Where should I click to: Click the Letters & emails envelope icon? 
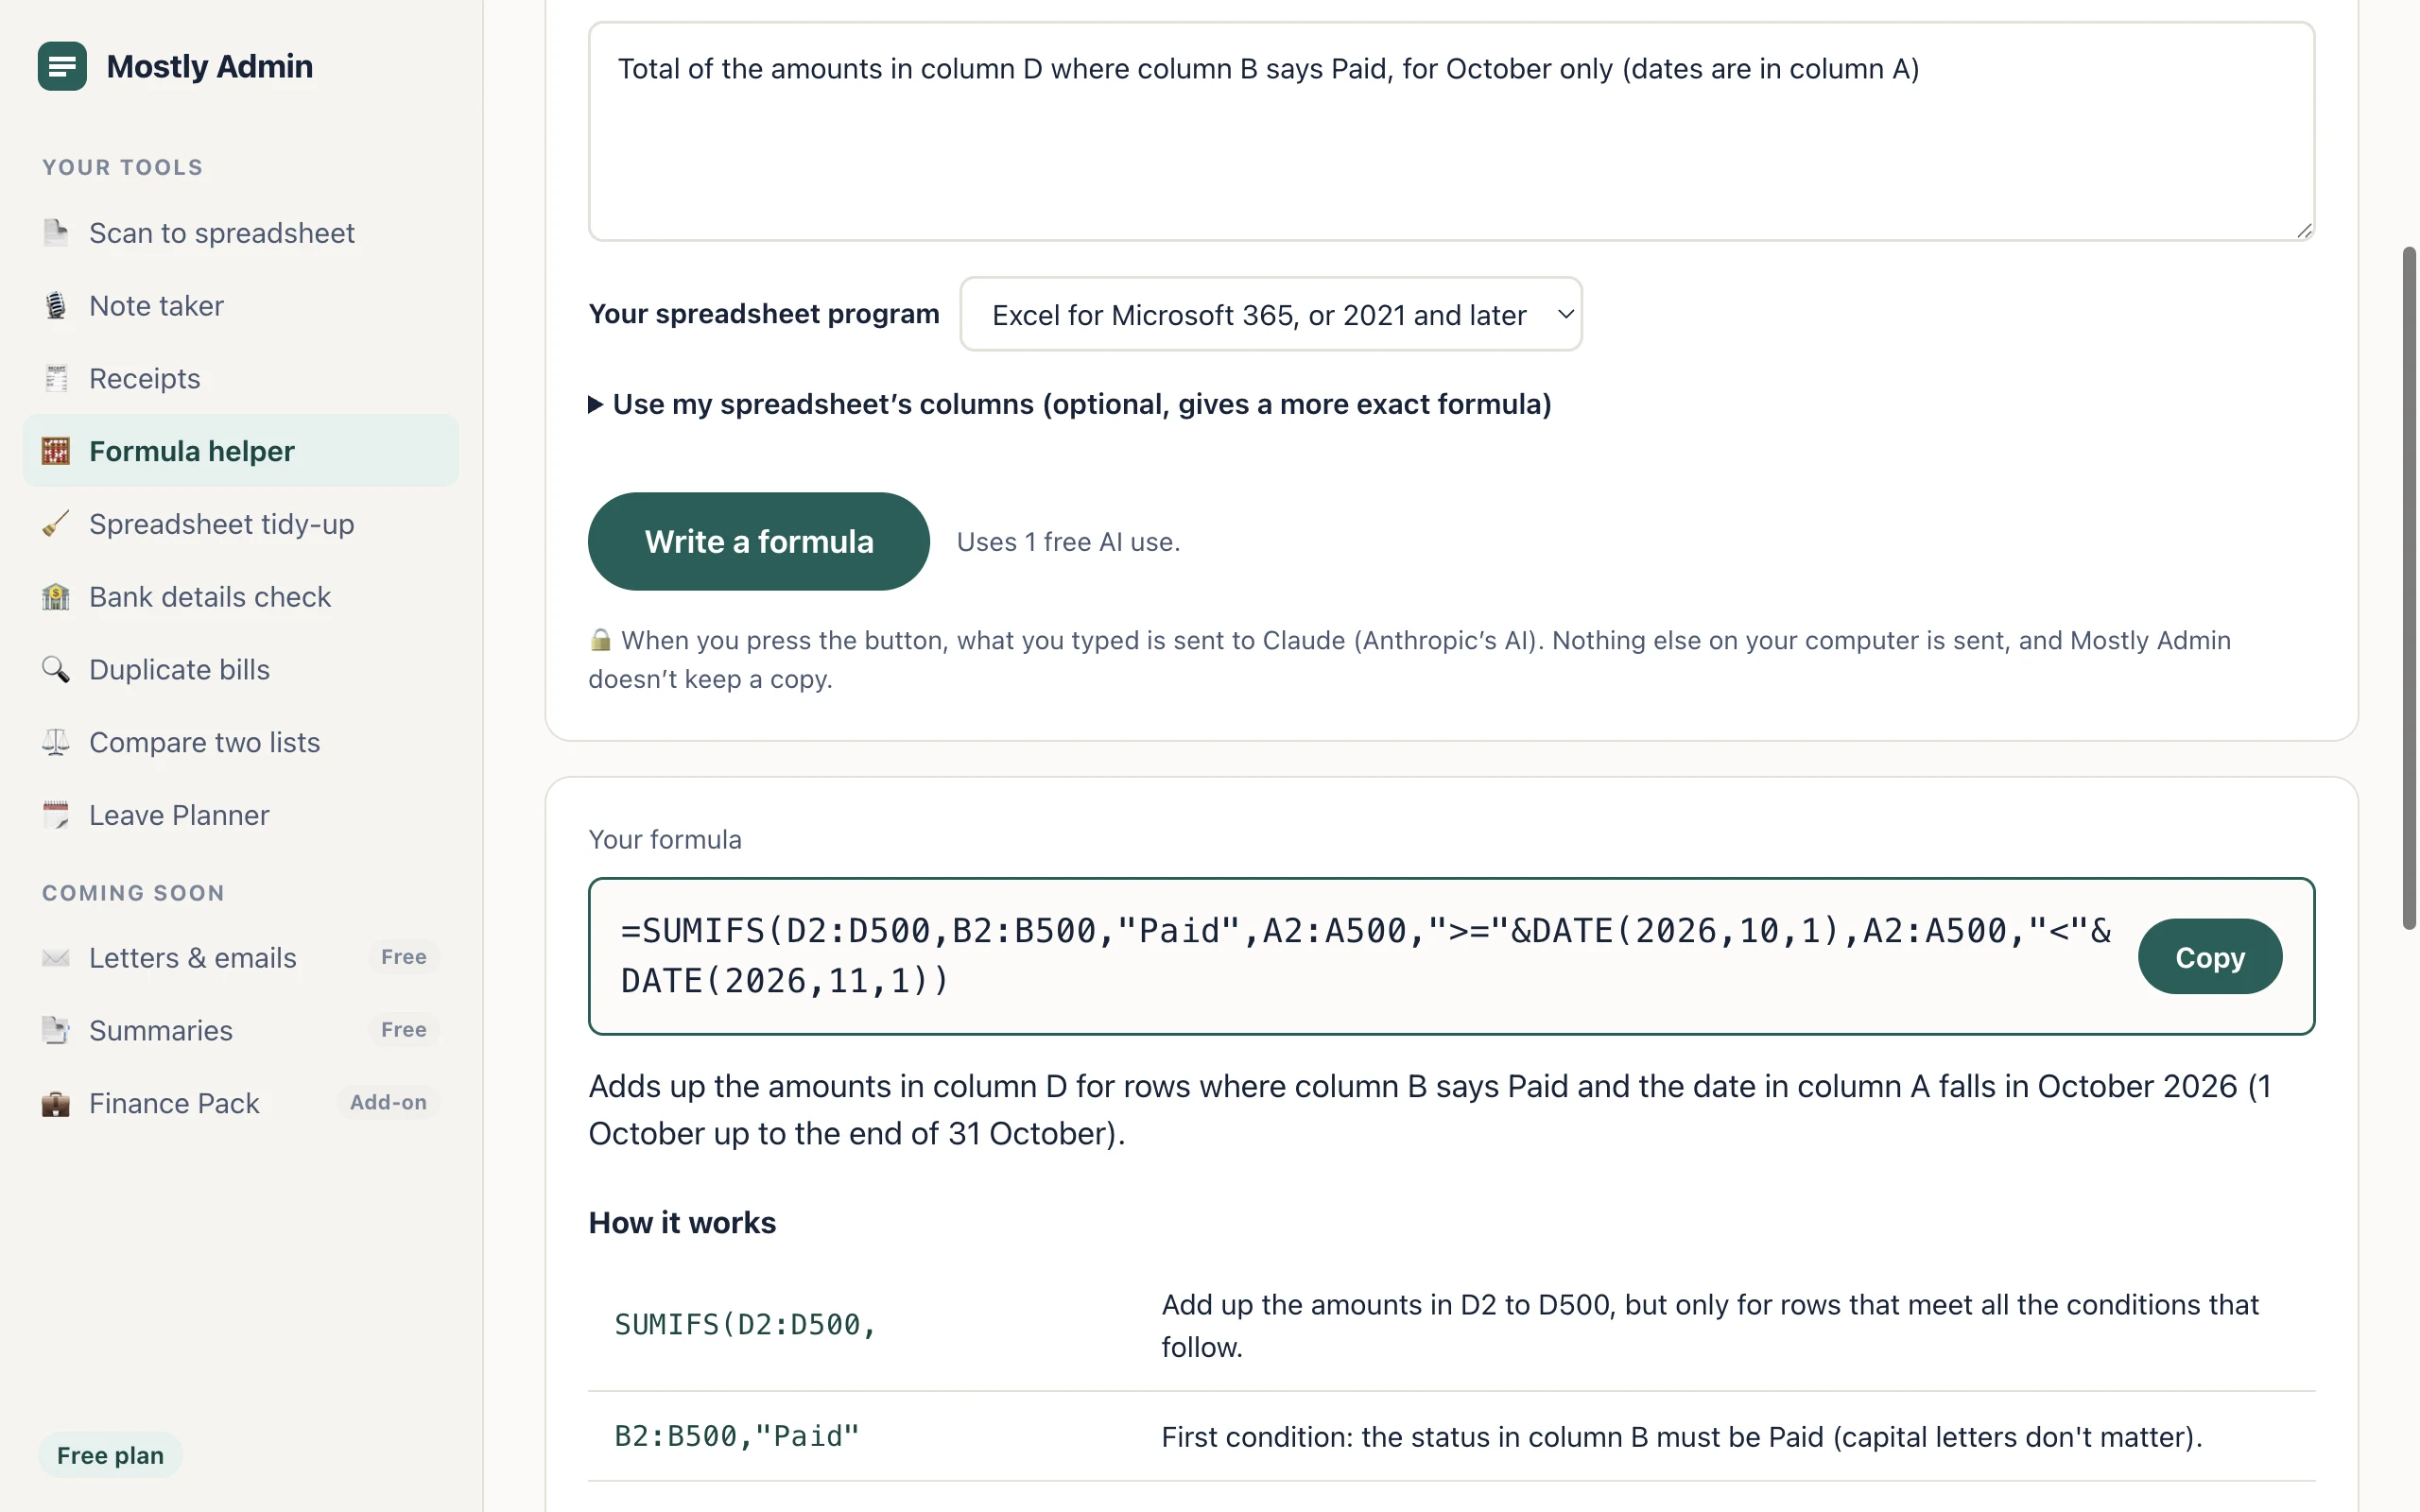tap(56, 958)
